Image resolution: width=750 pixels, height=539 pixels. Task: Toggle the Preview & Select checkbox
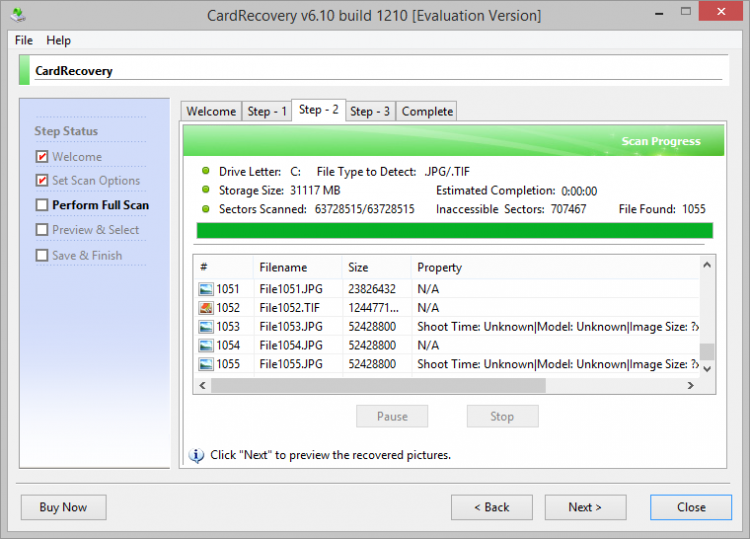coord(42,230)
